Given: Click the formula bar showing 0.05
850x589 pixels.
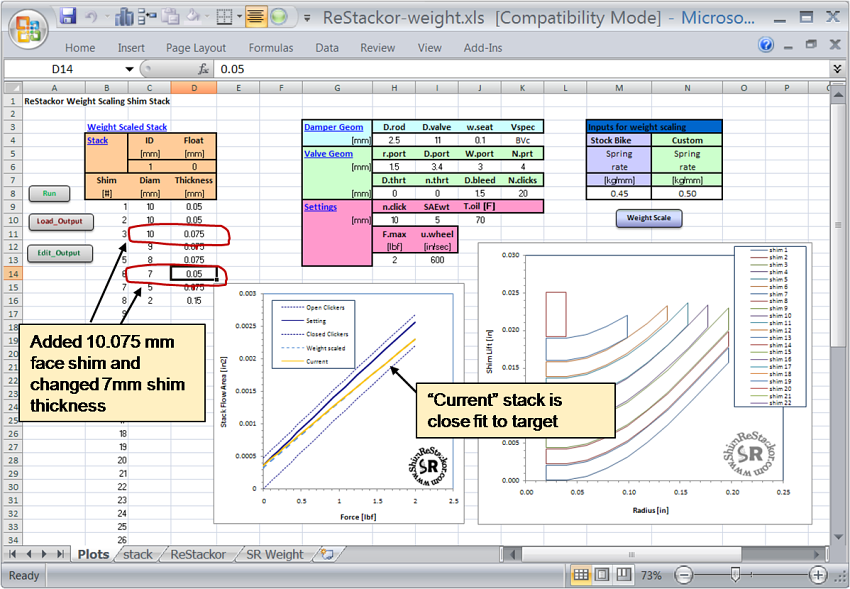Looking at the screenshot, I should tap(521, 69).
